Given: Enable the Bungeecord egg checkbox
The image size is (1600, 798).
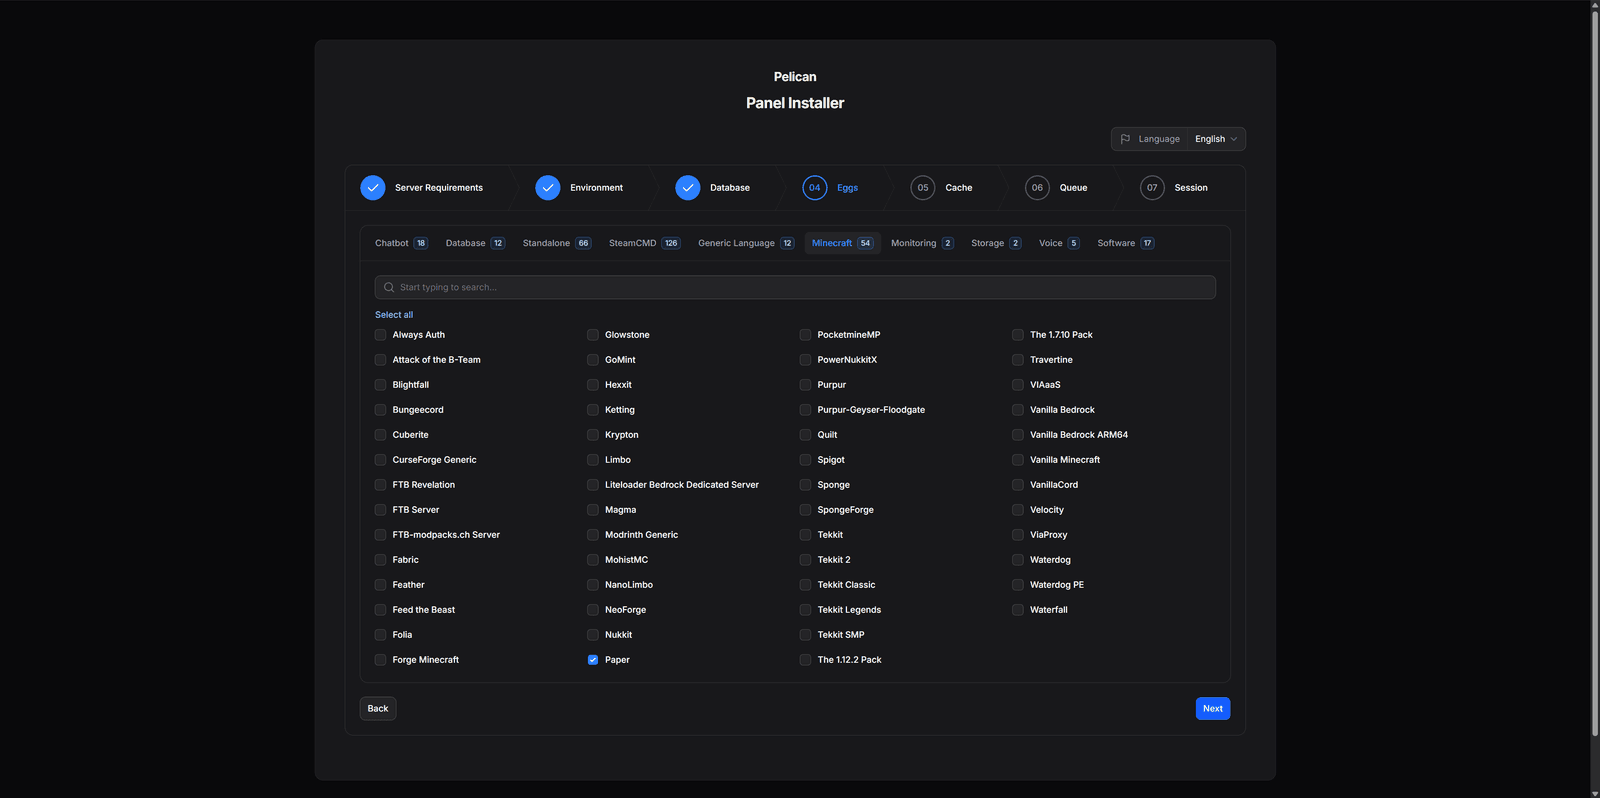Looking at the screenshot, I should pyautogui.click(x=380, y=410).
